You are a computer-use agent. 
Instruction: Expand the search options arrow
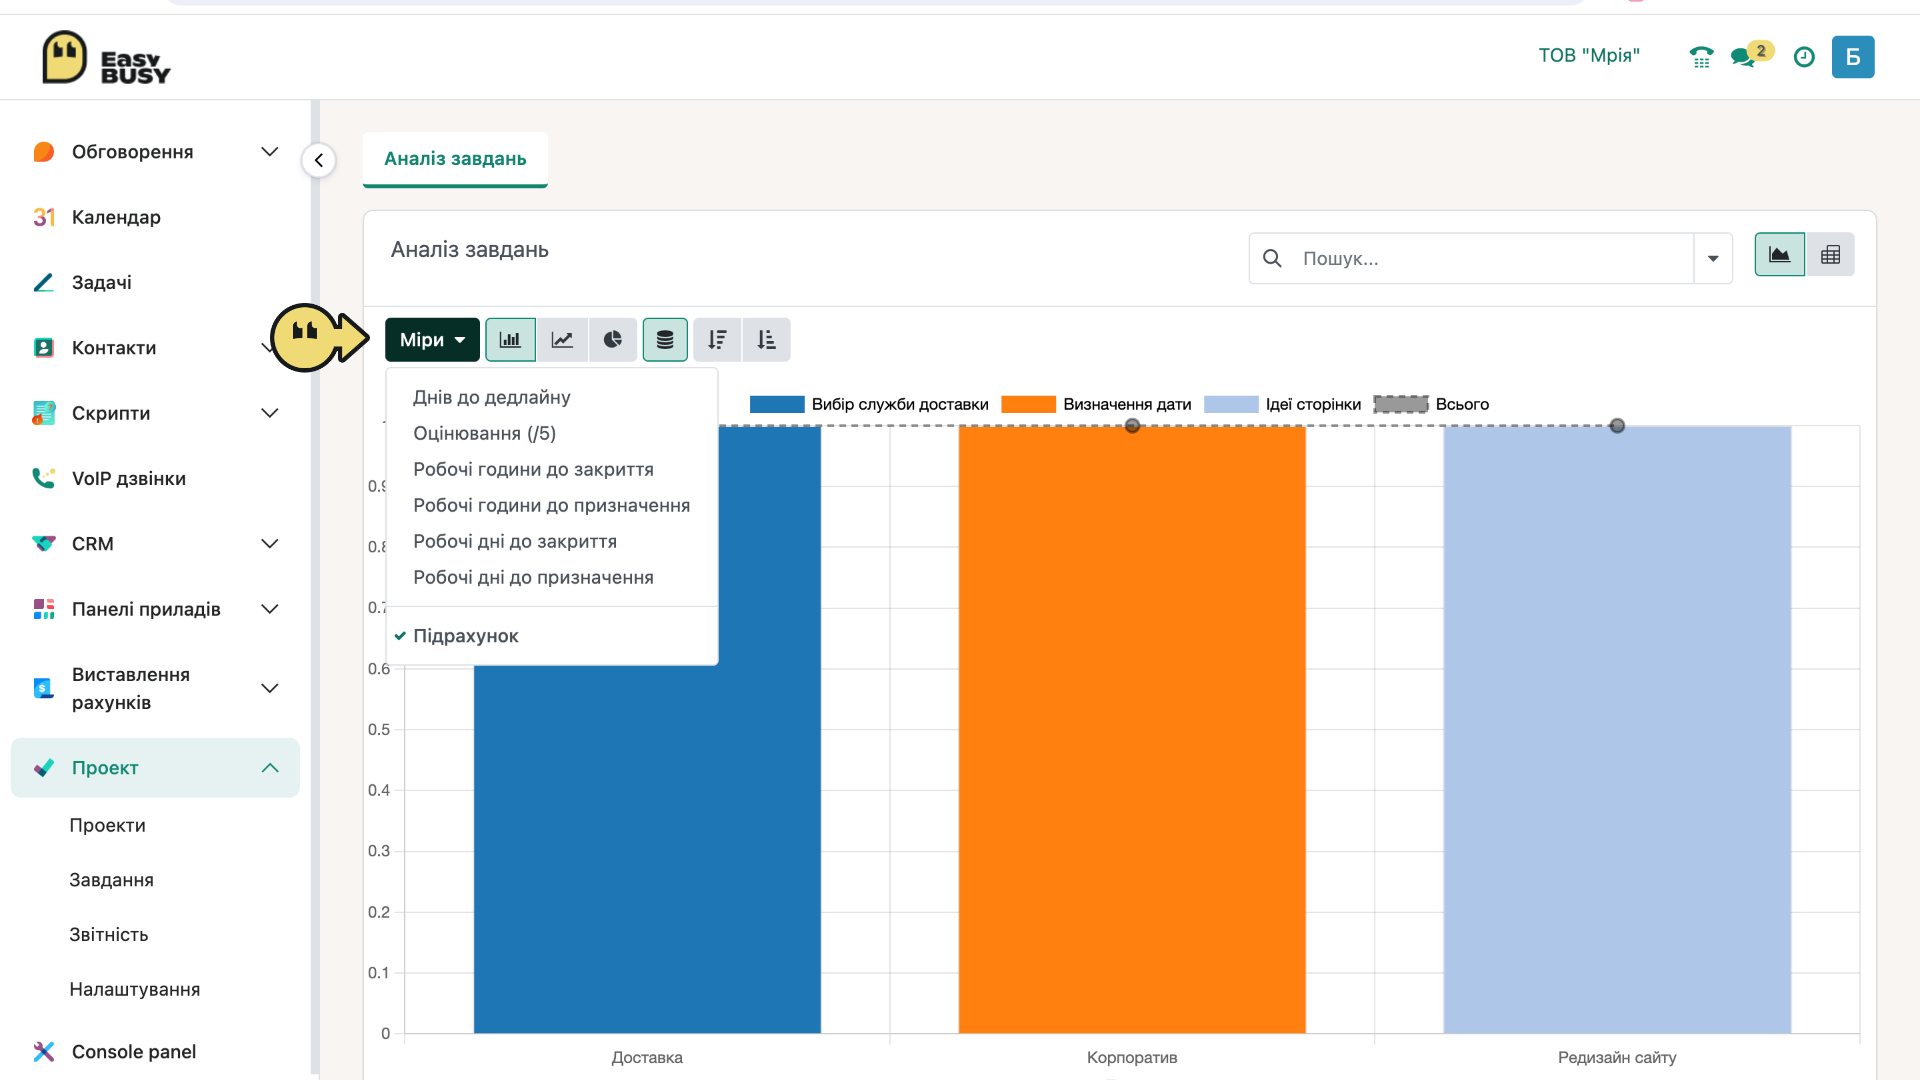point(1713,258)
